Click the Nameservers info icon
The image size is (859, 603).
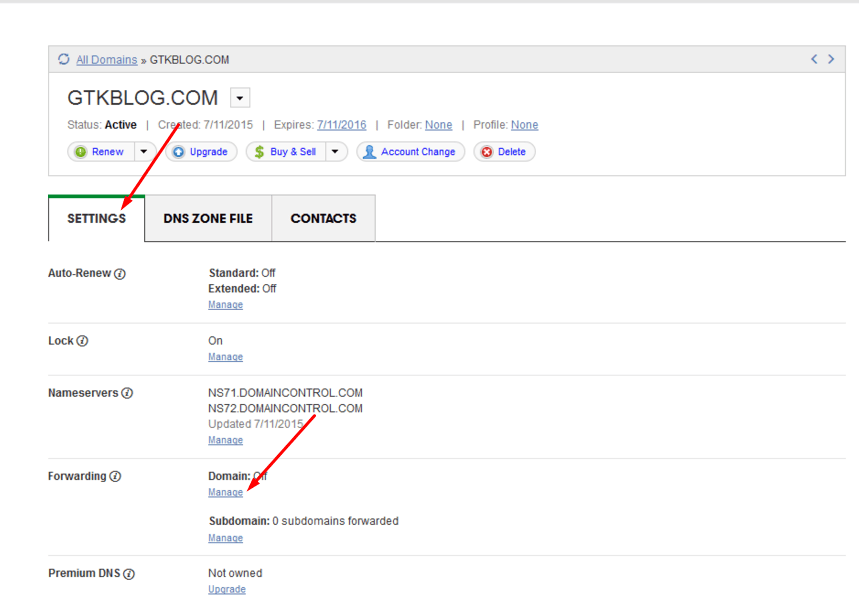pos(127,393)
